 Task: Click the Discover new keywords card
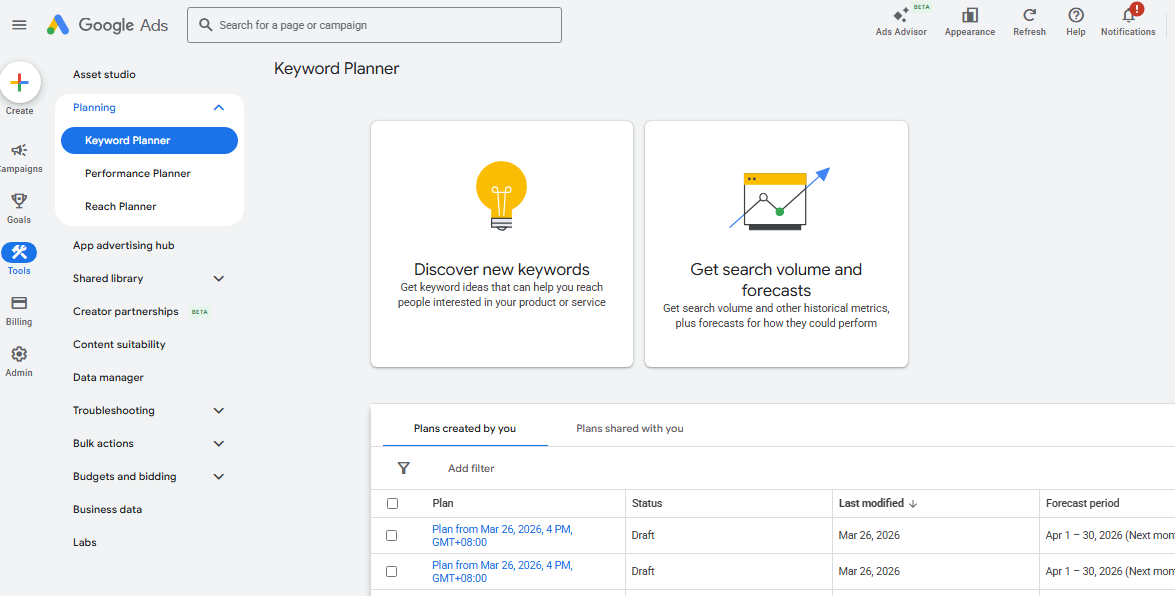[x=501, y=243]
